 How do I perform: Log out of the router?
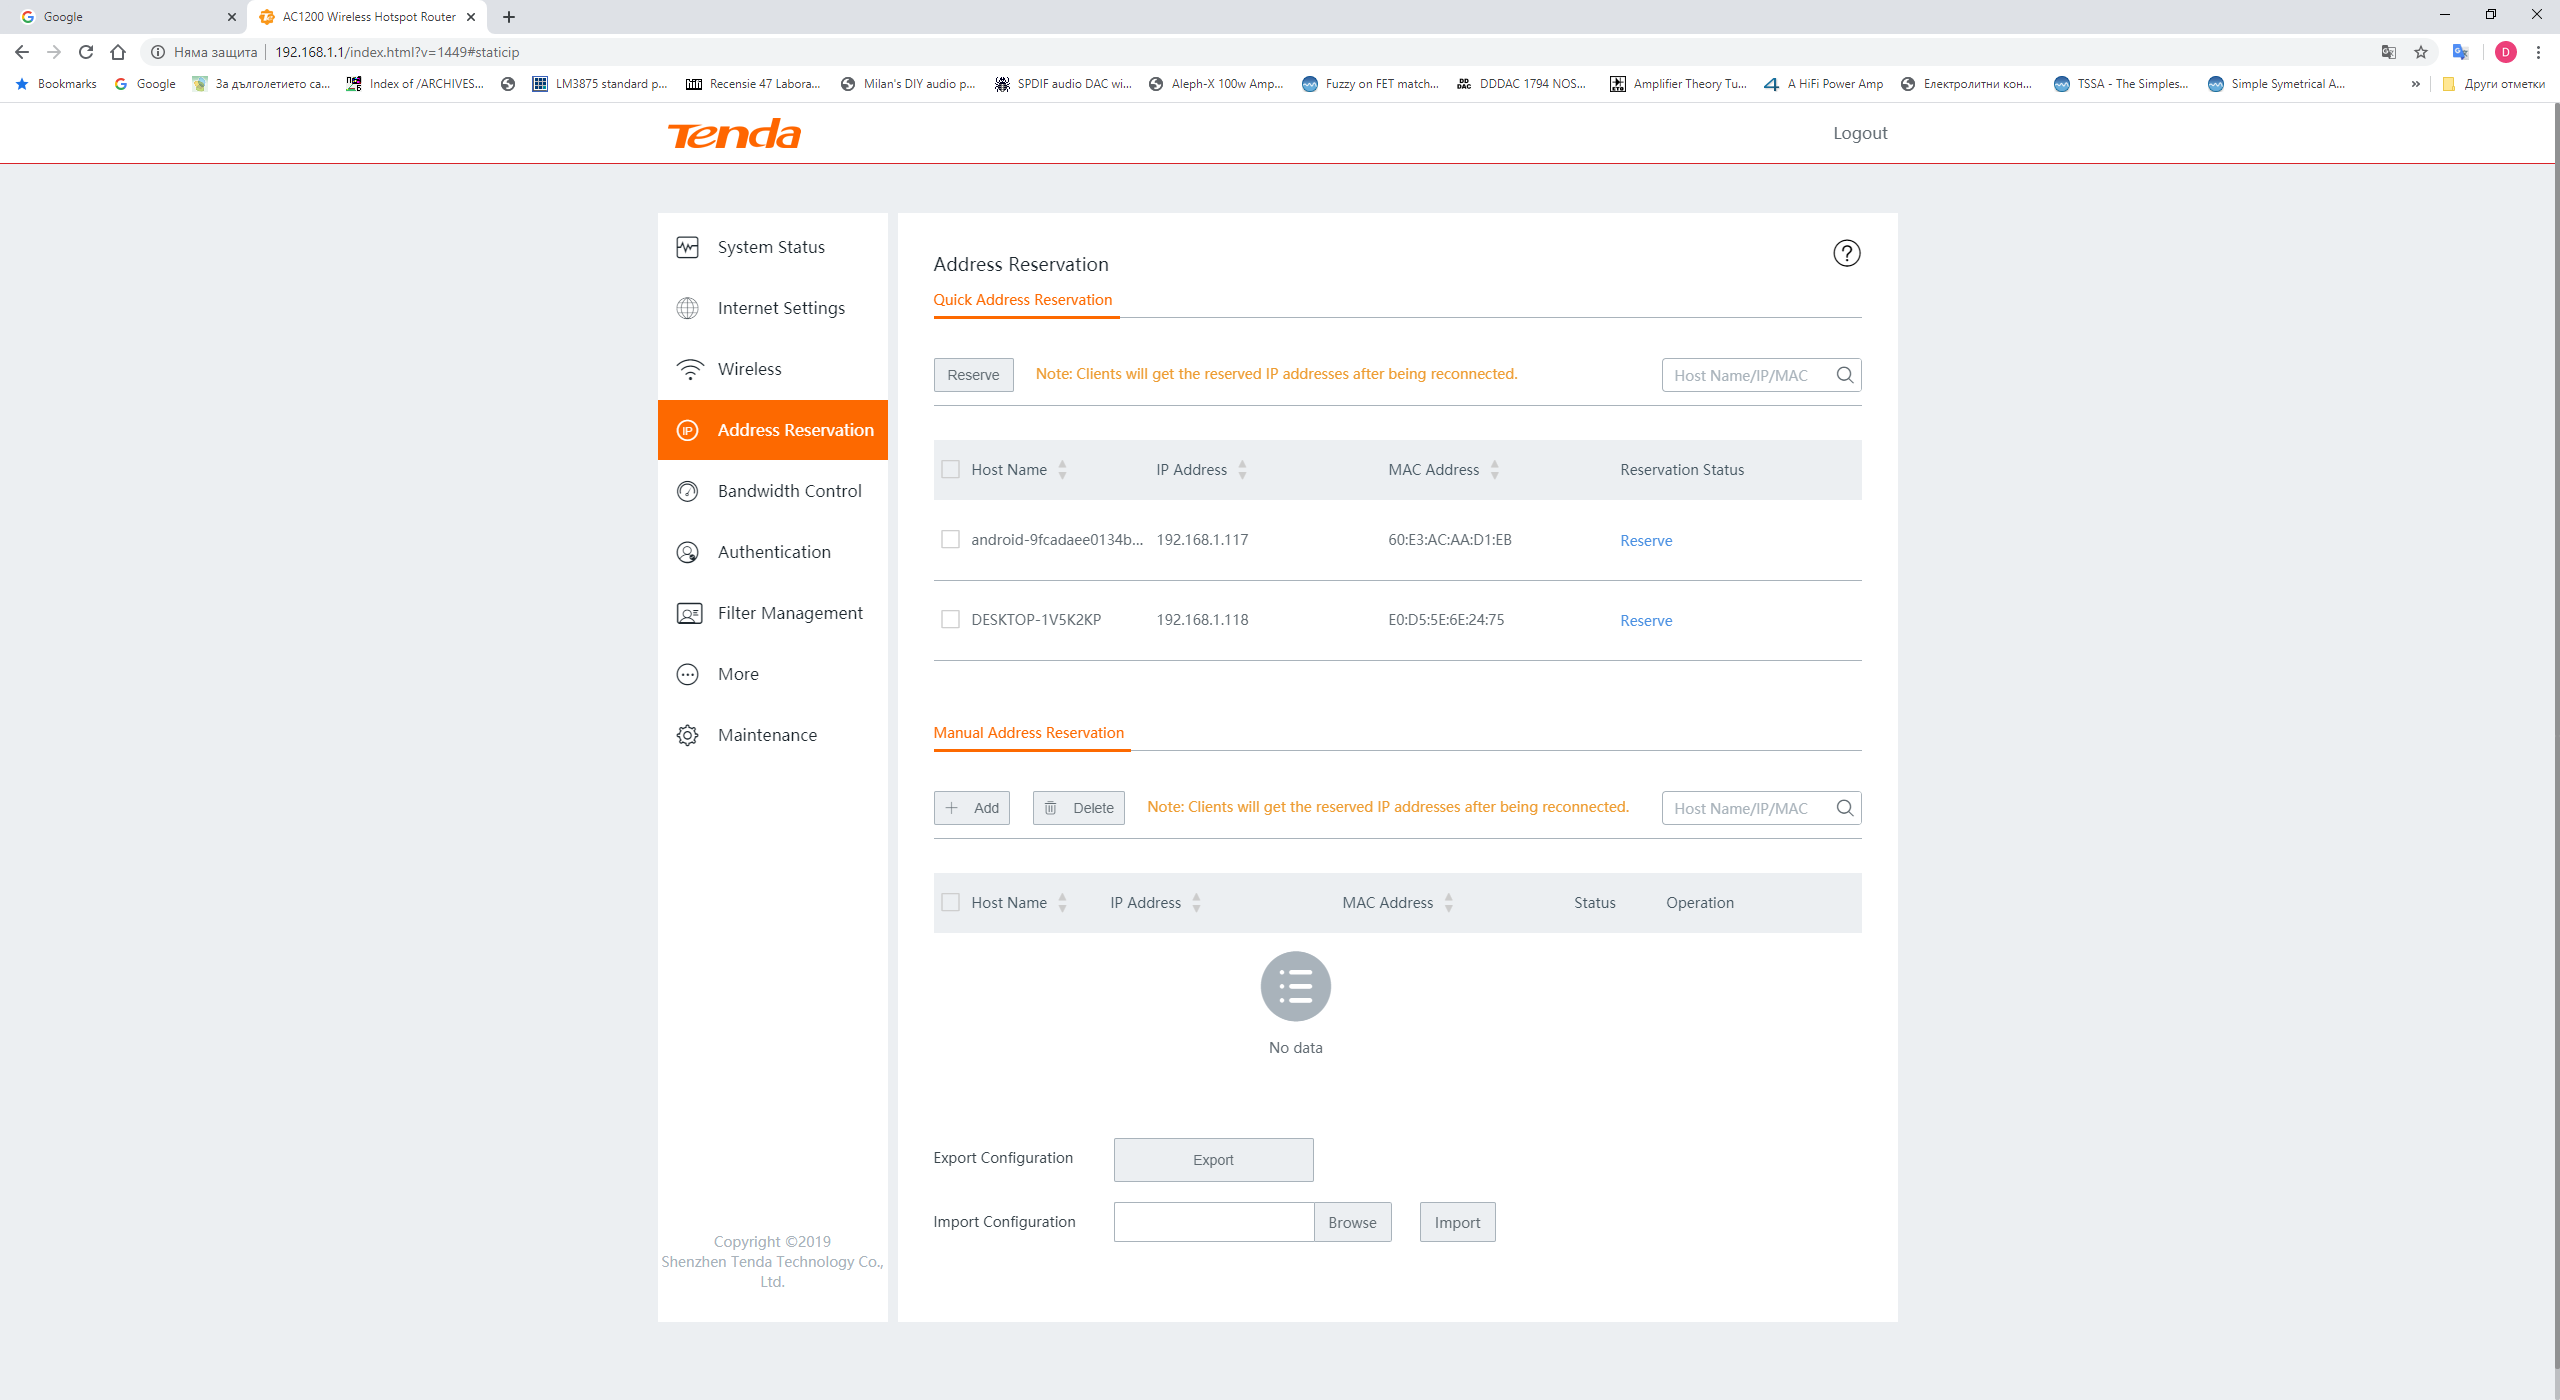point(1860,133)
